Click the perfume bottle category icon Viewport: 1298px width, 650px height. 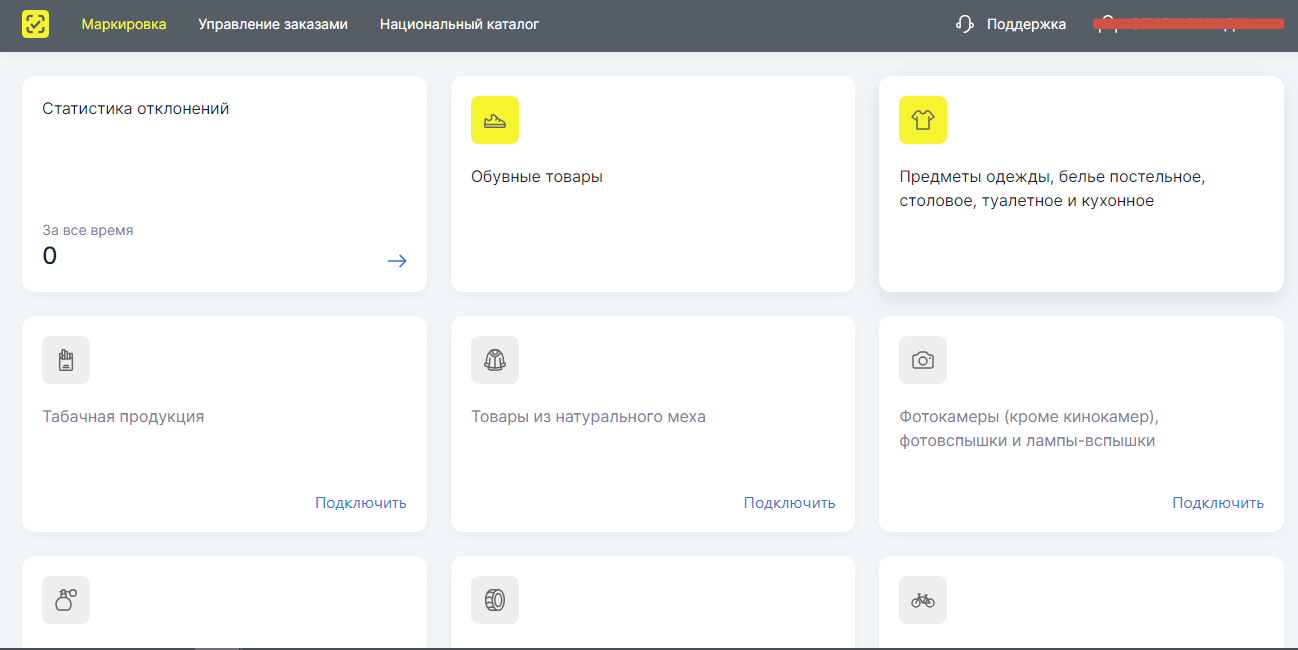tap(65, 600)
